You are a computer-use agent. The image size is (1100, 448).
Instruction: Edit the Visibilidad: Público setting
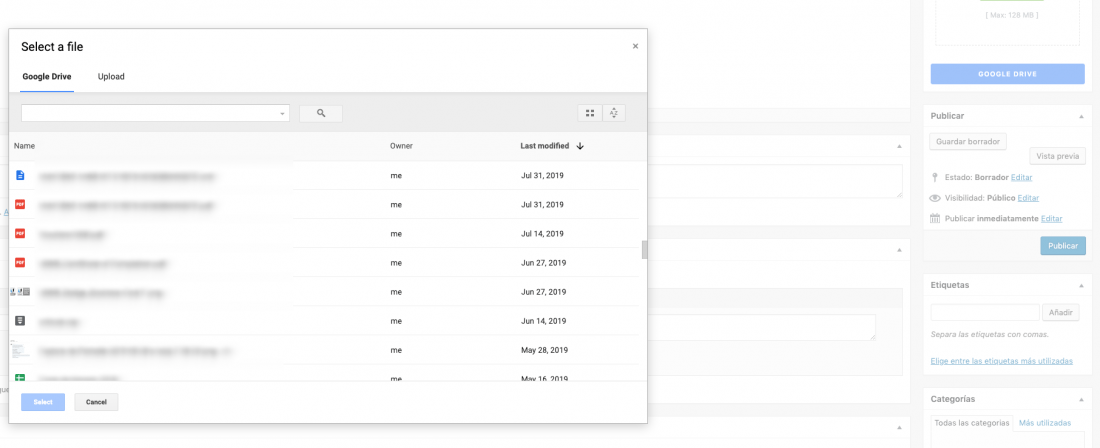(x=1028, y=198)
